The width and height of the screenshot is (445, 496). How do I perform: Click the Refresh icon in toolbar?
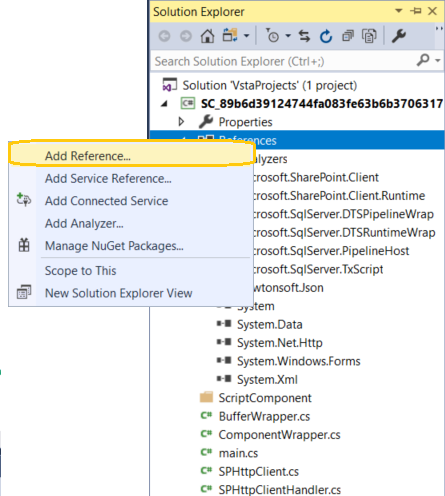326,36
